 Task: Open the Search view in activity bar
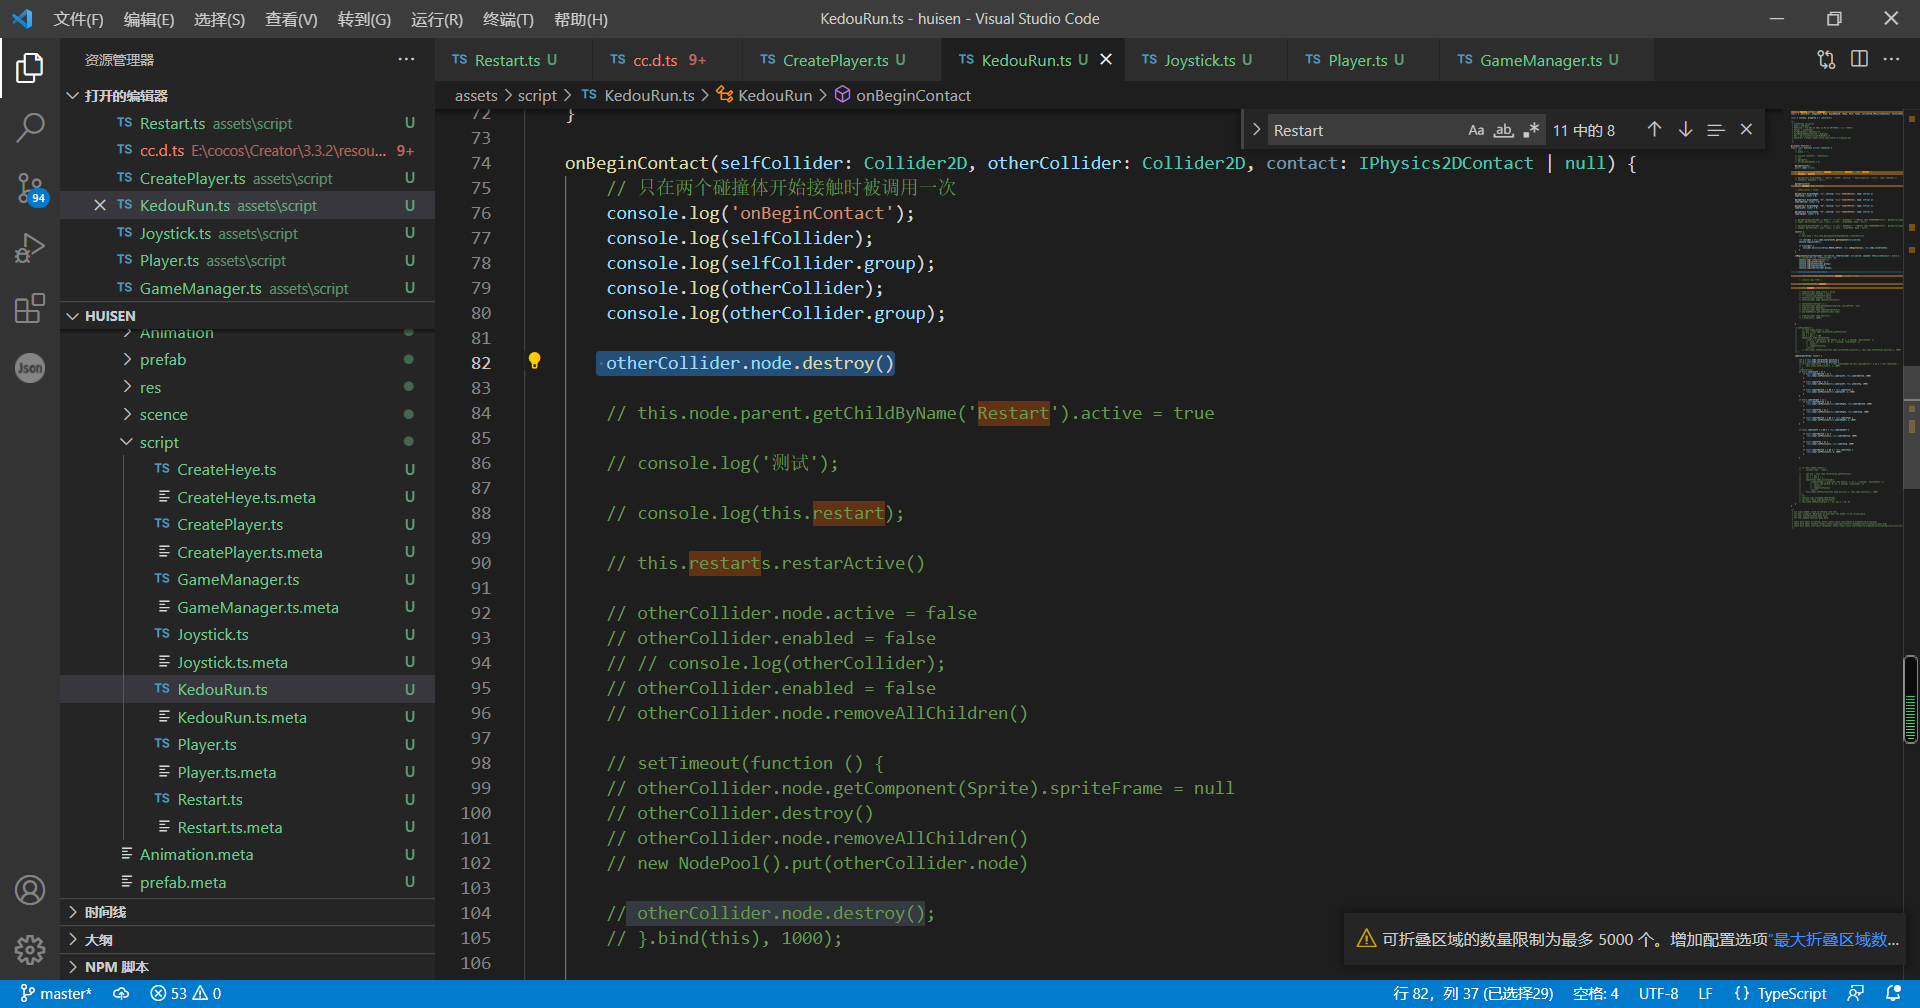[x=30, y=127]
